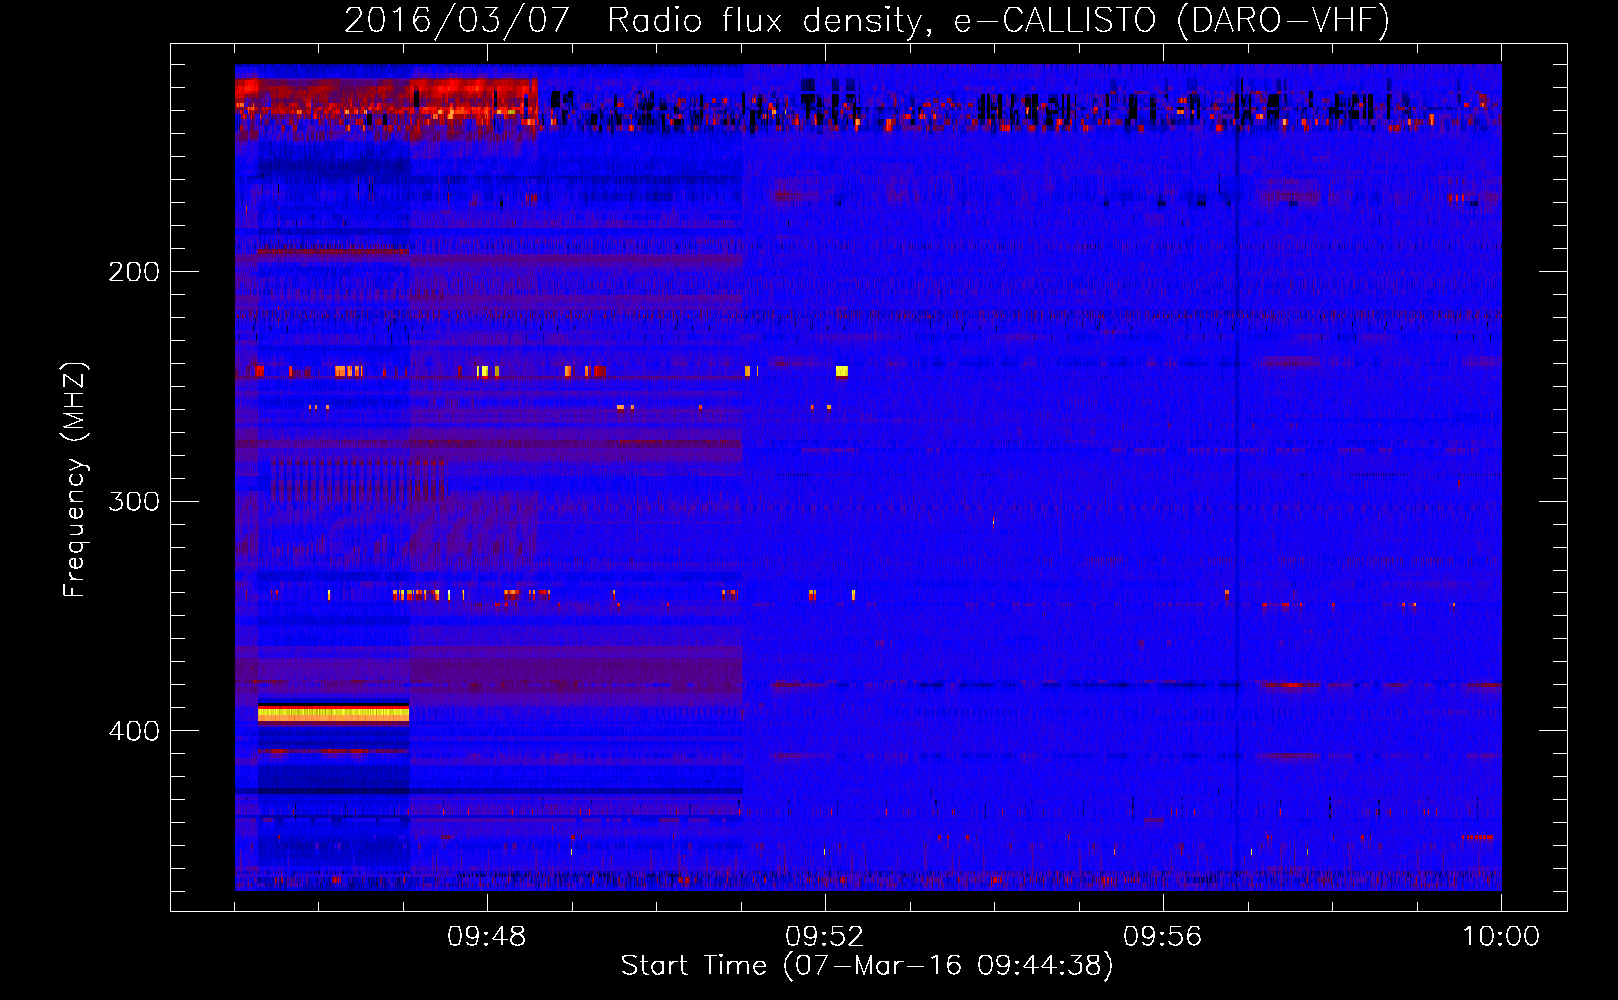Viewport: 1618px width, 1000px height.
Task: Click the '400' frequency axis label
Action: point(134,731)
